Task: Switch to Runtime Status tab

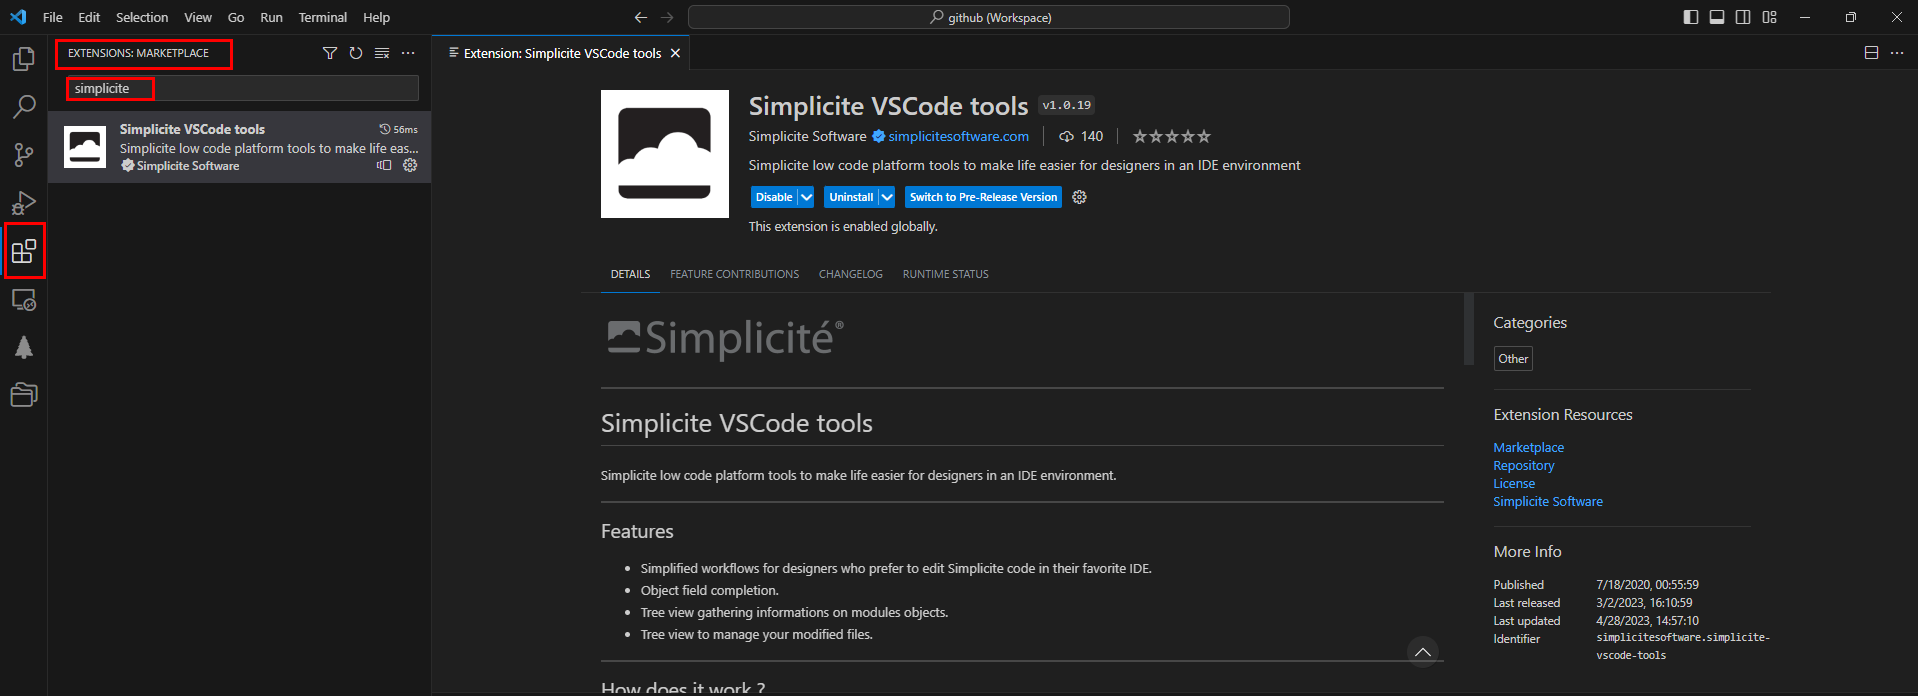Action: pos(945,274)
